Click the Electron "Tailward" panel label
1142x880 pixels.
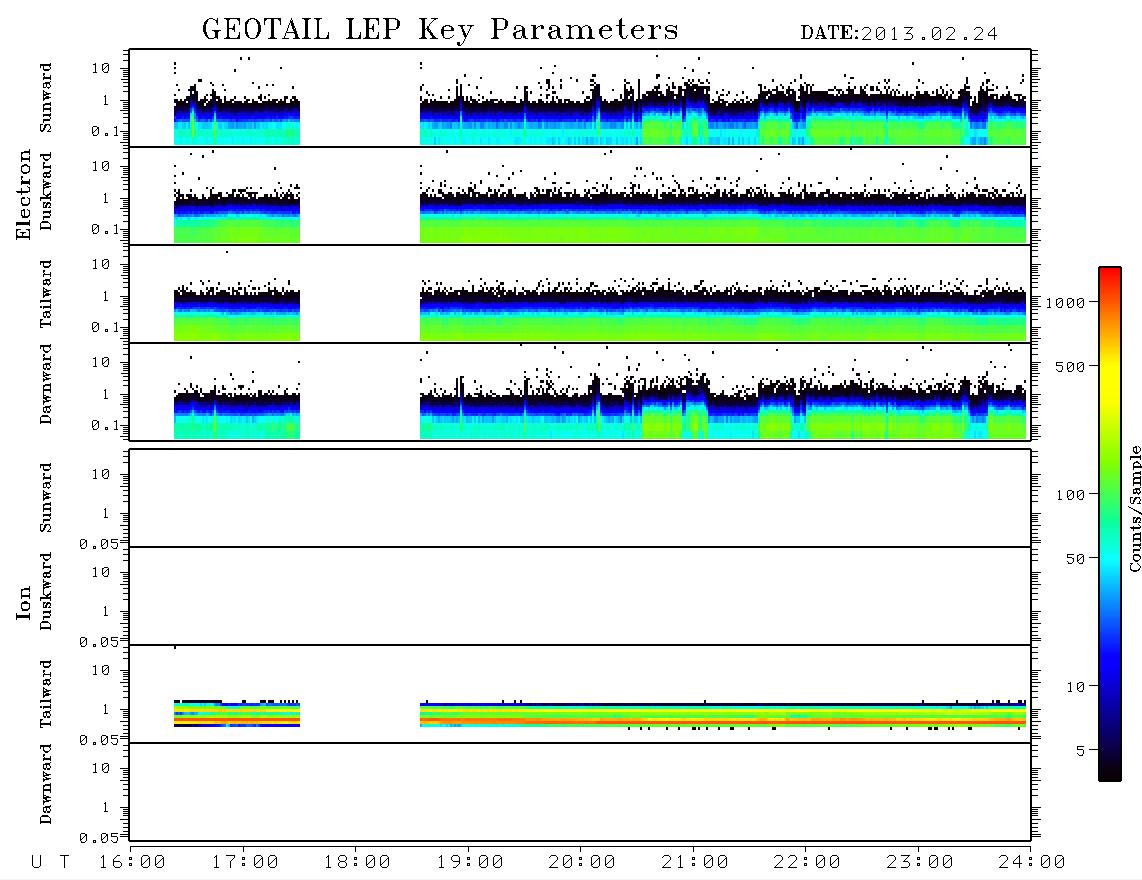pos(46,294)
